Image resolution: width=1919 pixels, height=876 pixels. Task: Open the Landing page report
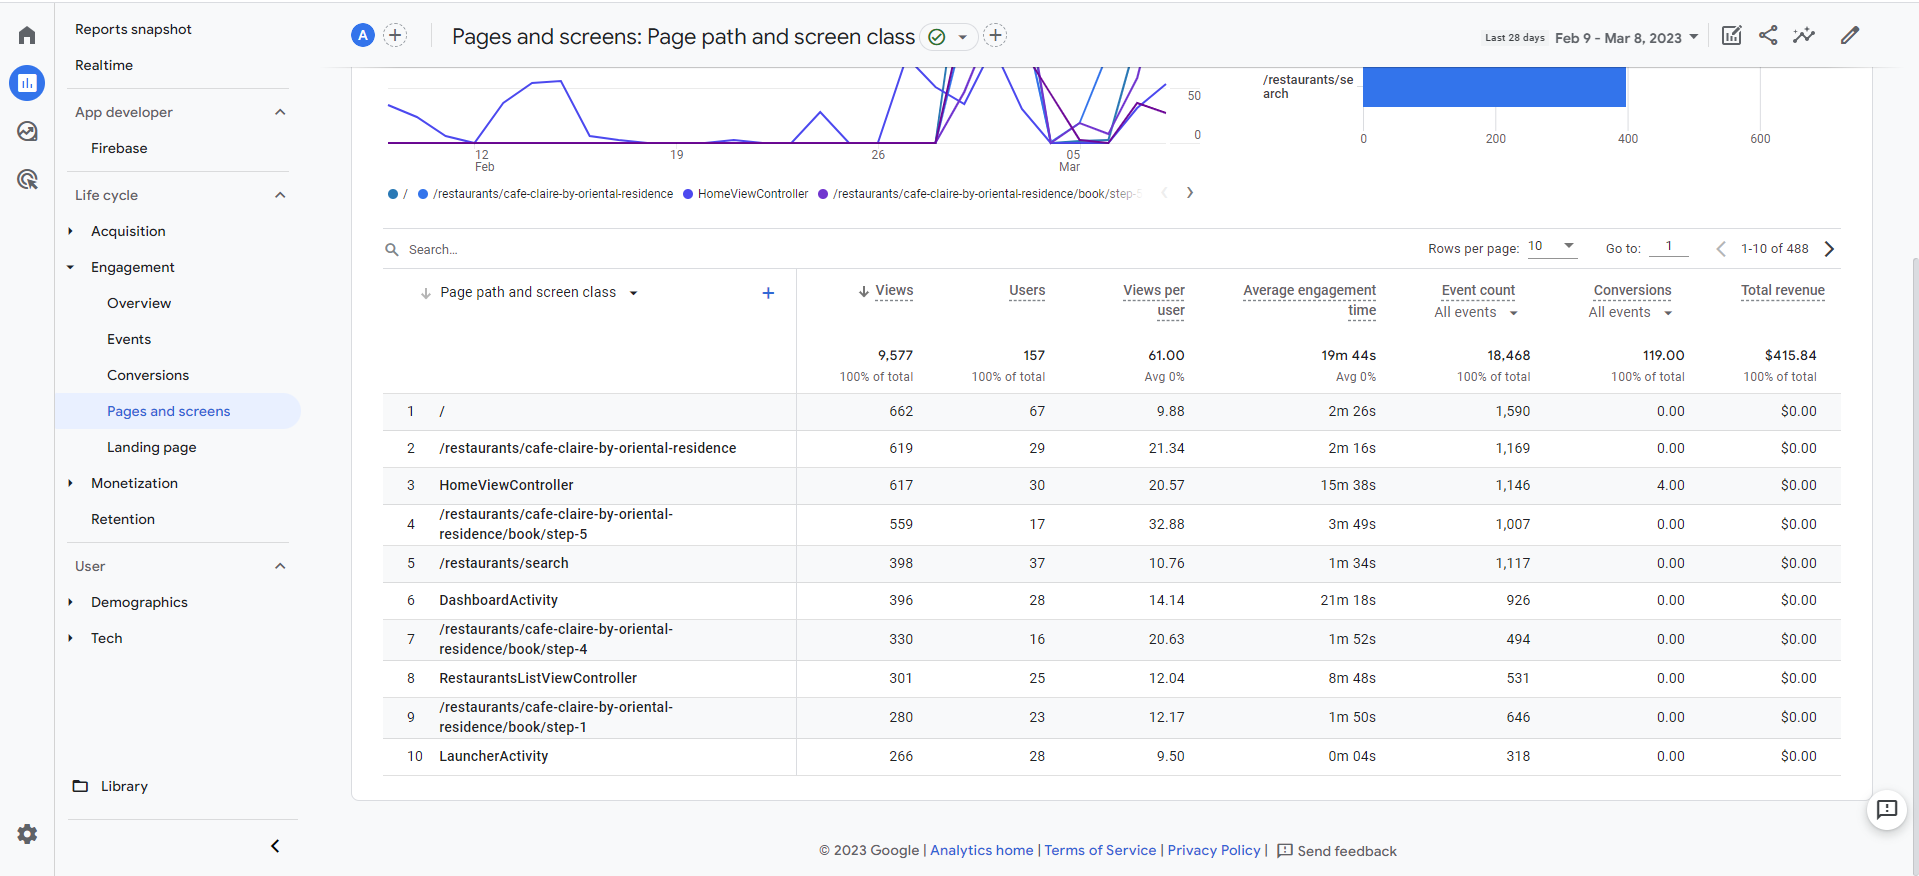pos(151,447)
